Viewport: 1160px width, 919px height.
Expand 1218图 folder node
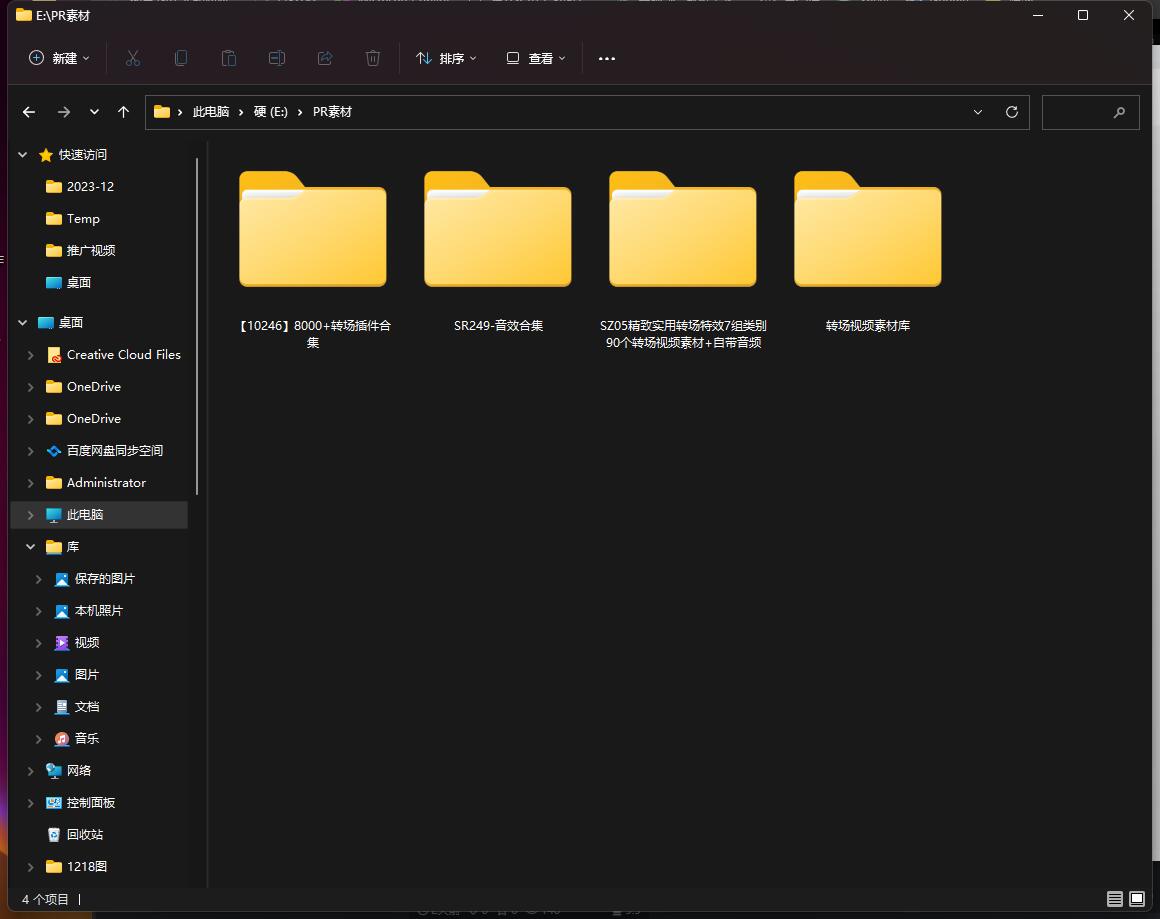[30, 866]
